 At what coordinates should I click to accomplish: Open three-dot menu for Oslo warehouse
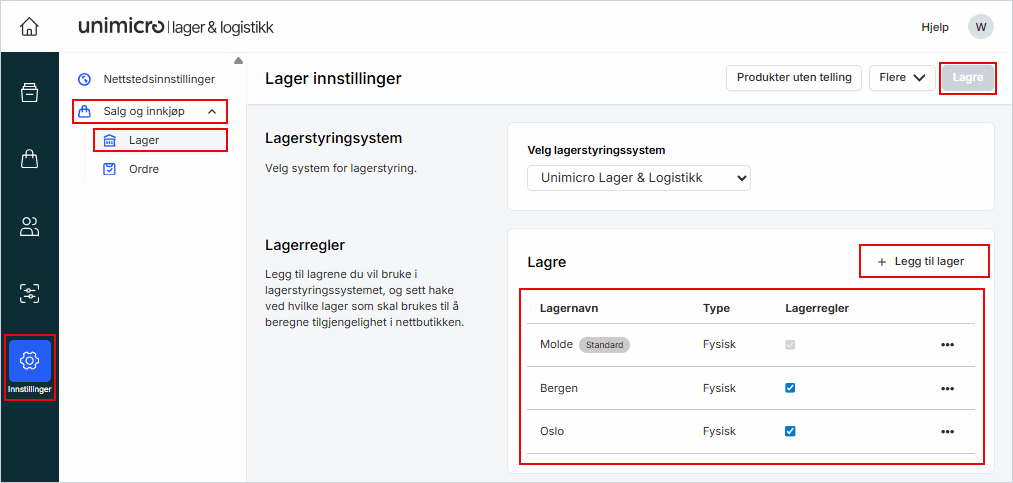point(947,432)
